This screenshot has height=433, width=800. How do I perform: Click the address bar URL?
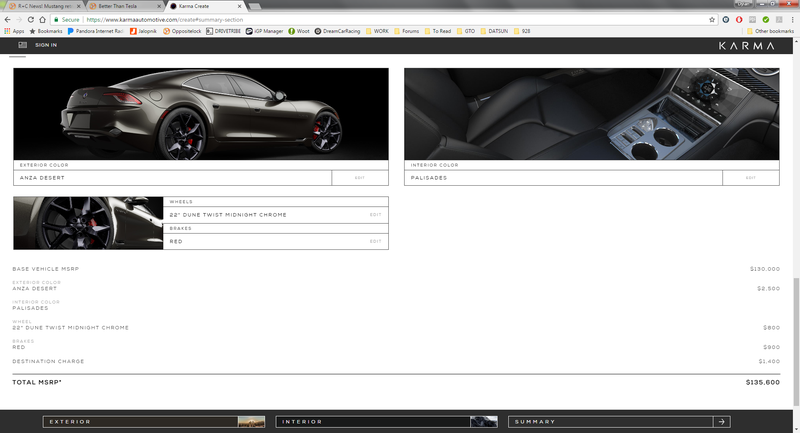(164, 19)
